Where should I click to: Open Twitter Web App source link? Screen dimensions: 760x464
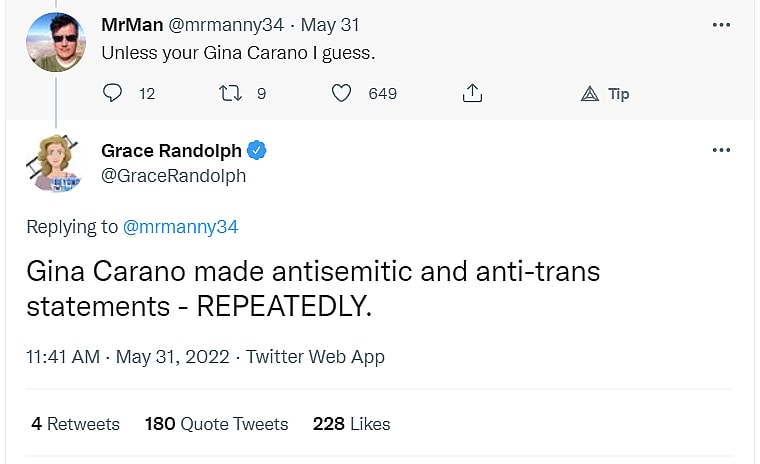315,356
